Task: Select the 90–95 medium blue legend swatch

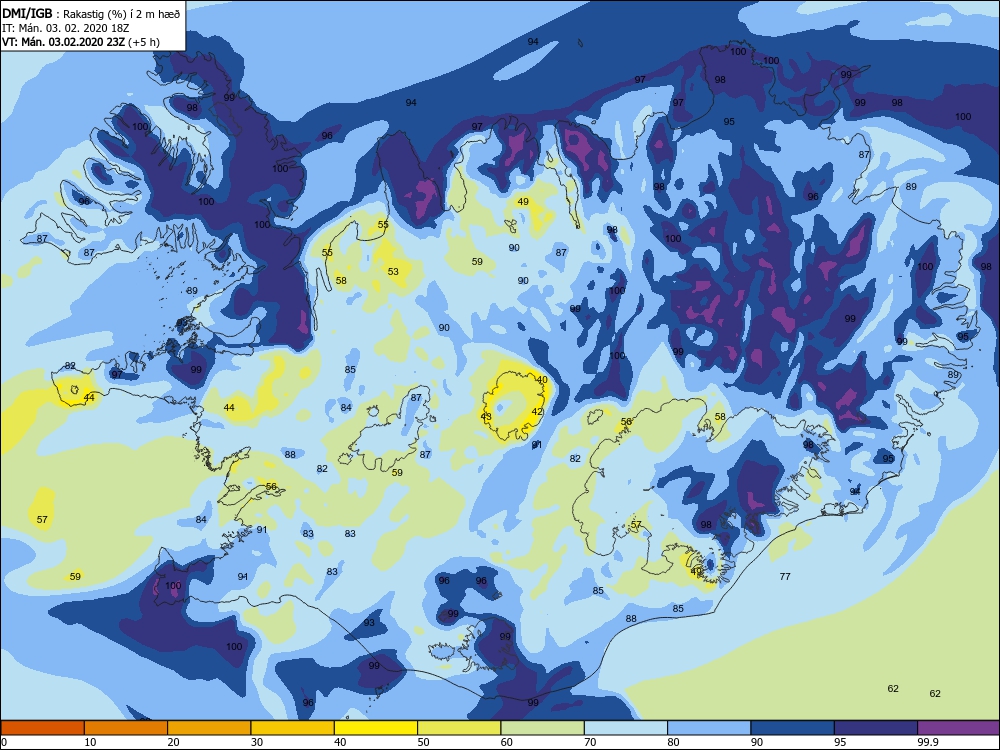Action: click(x=793, y=728)
